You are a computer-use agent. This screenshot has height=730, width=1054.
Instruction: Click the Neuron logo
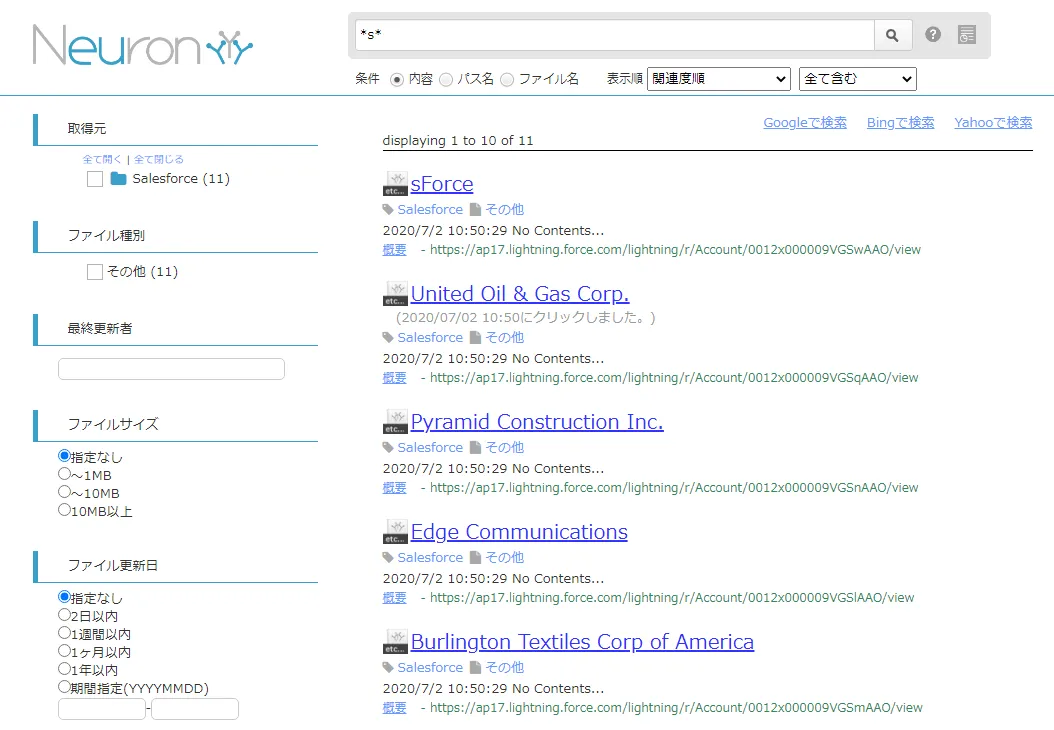point(143,45)
